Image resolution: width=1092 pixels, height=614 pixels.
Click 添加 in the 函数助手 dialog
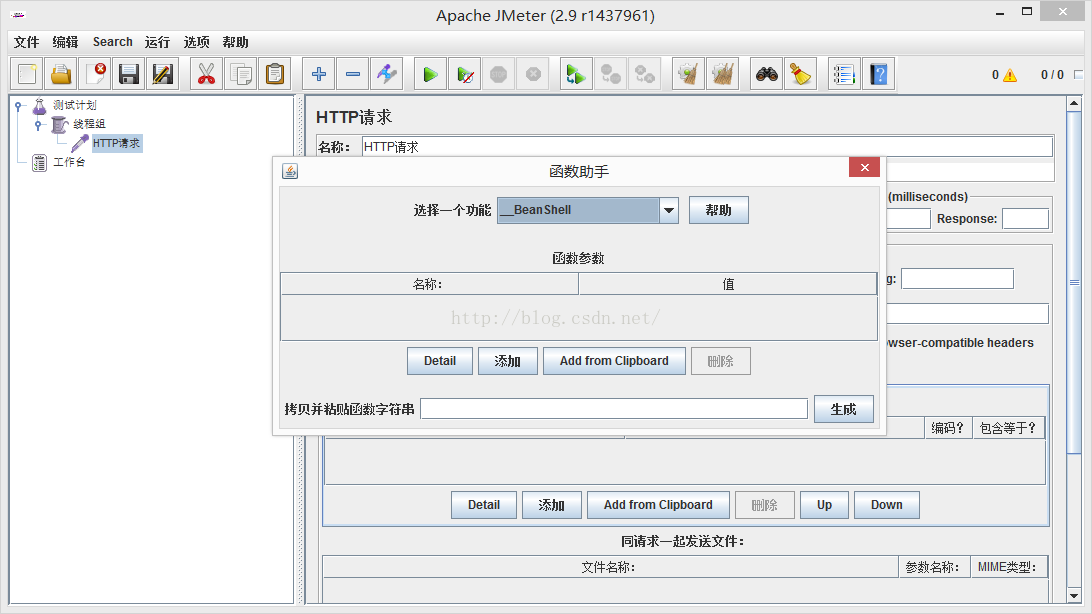tap(508, 361)
